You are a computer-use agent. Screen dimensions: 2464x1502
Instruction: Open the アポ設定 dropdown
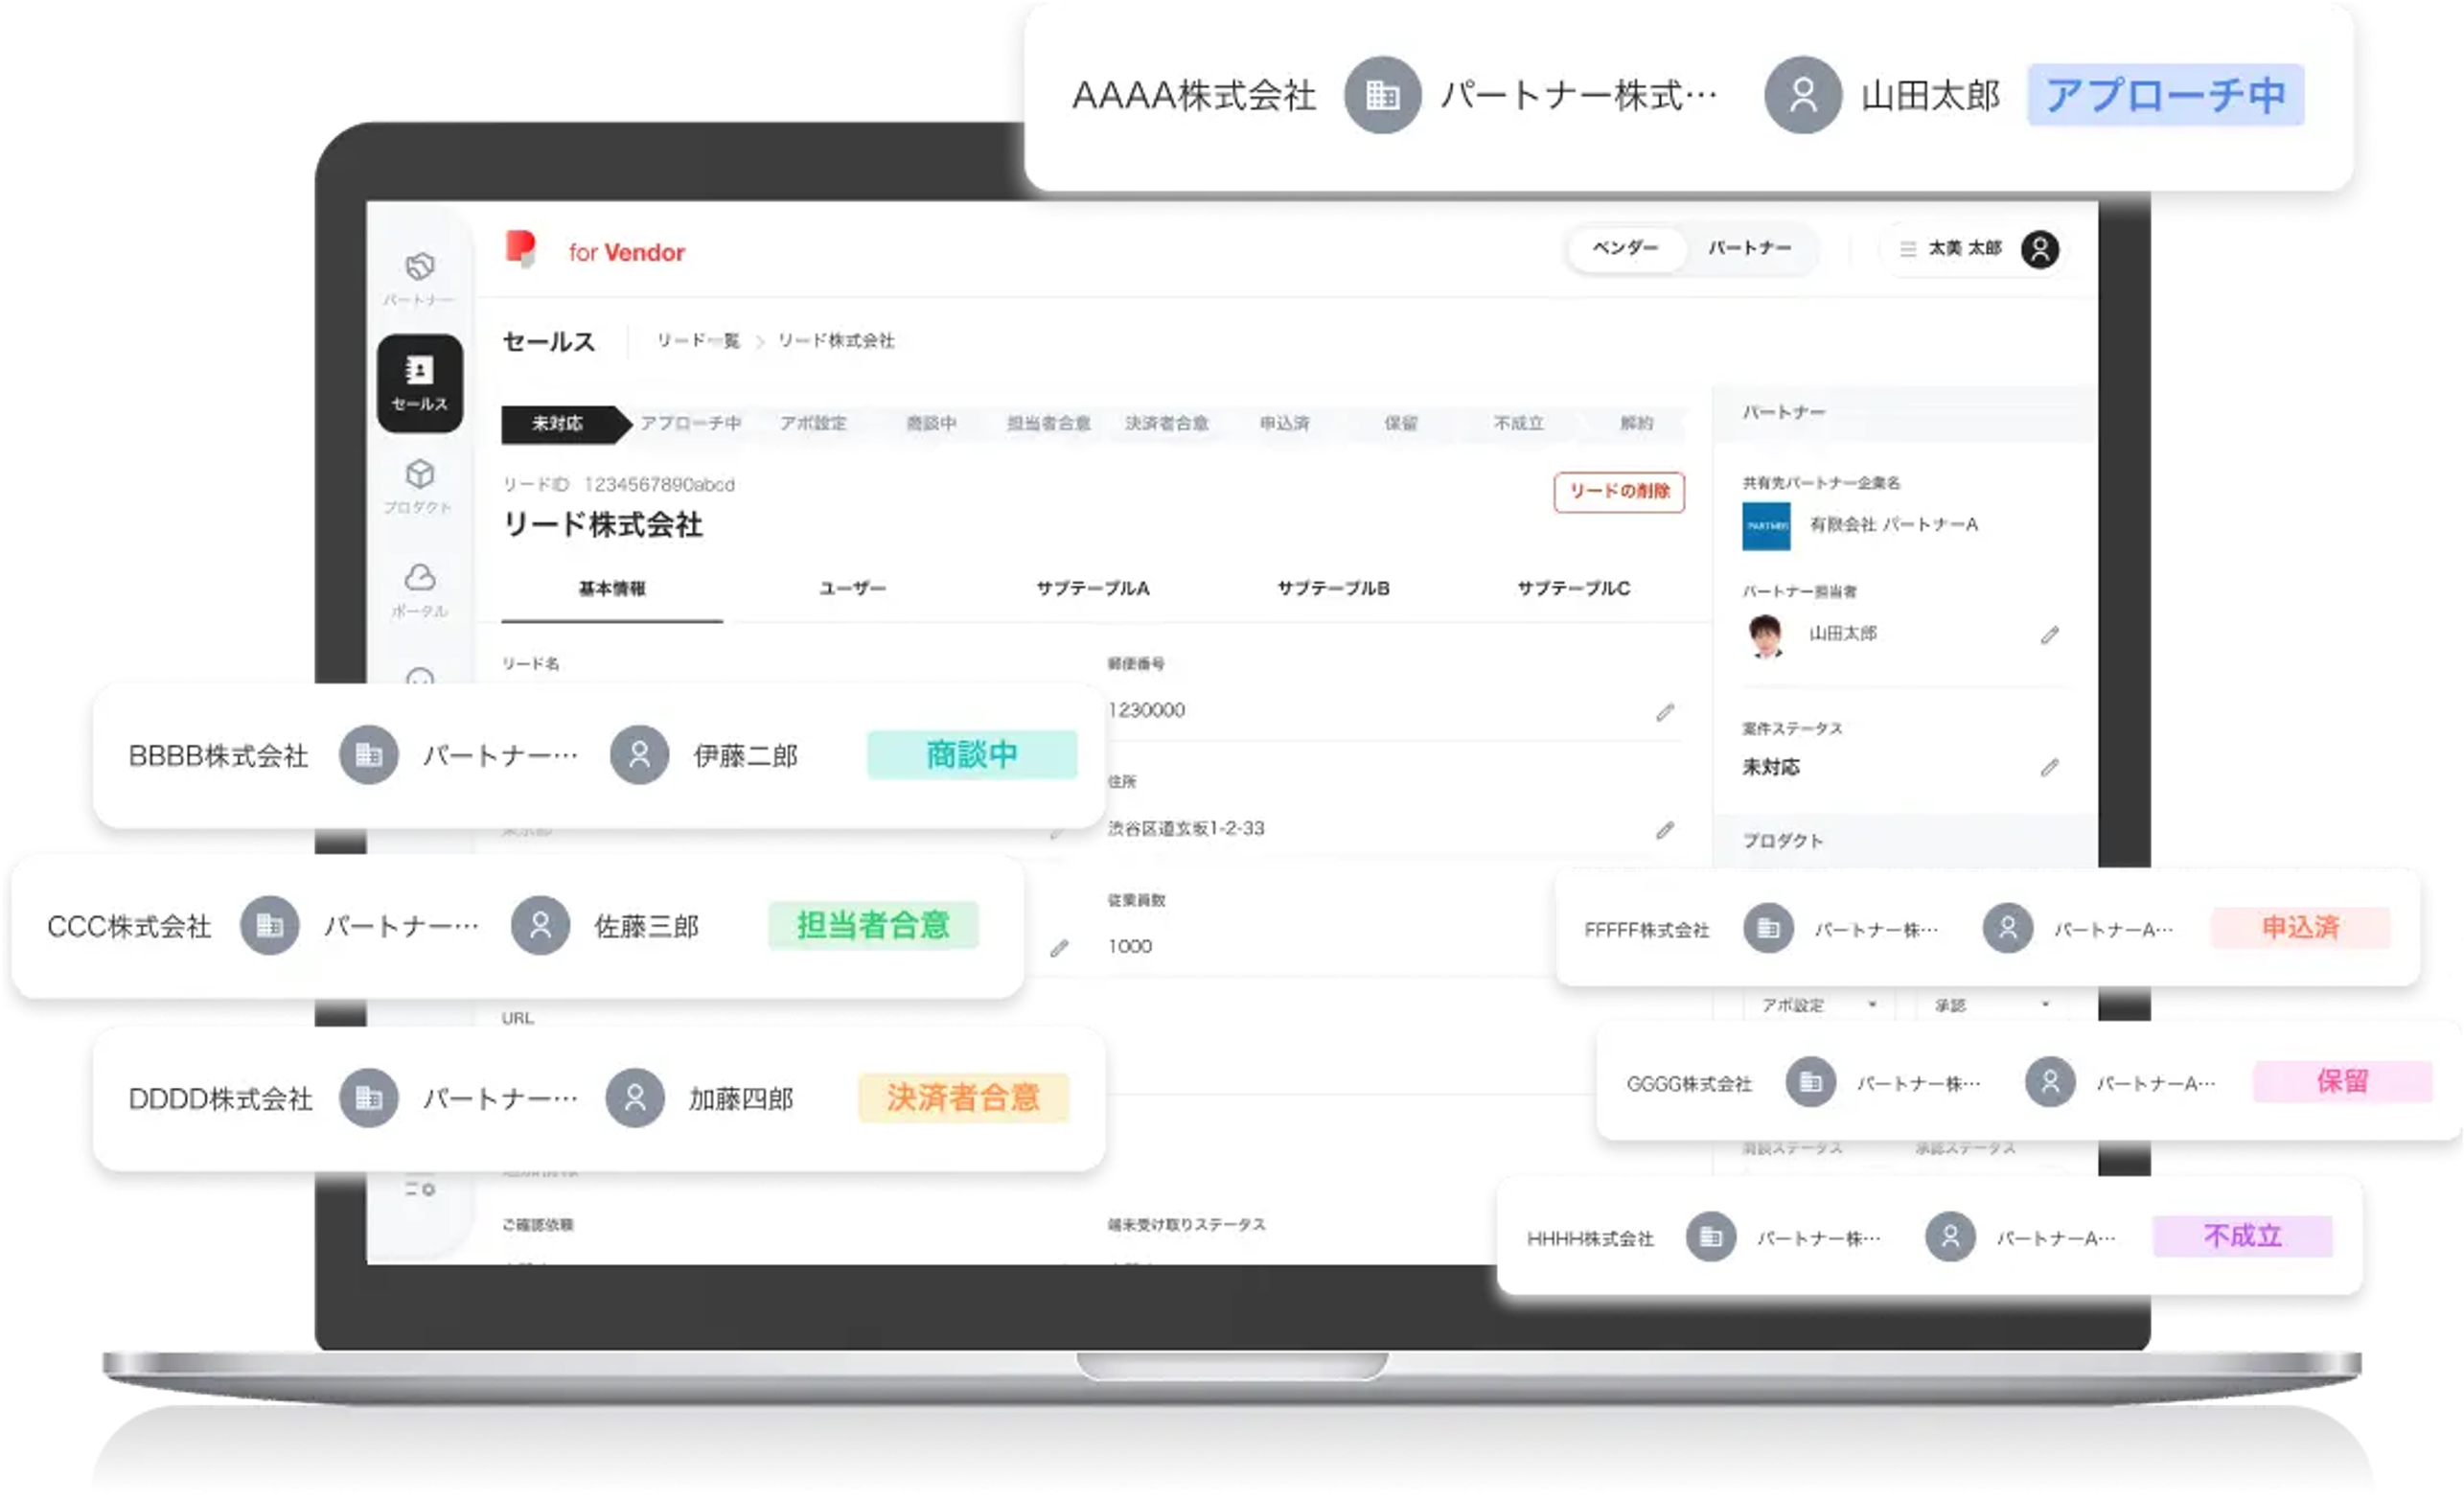pyautogui.click(x=1818, y=1005)
